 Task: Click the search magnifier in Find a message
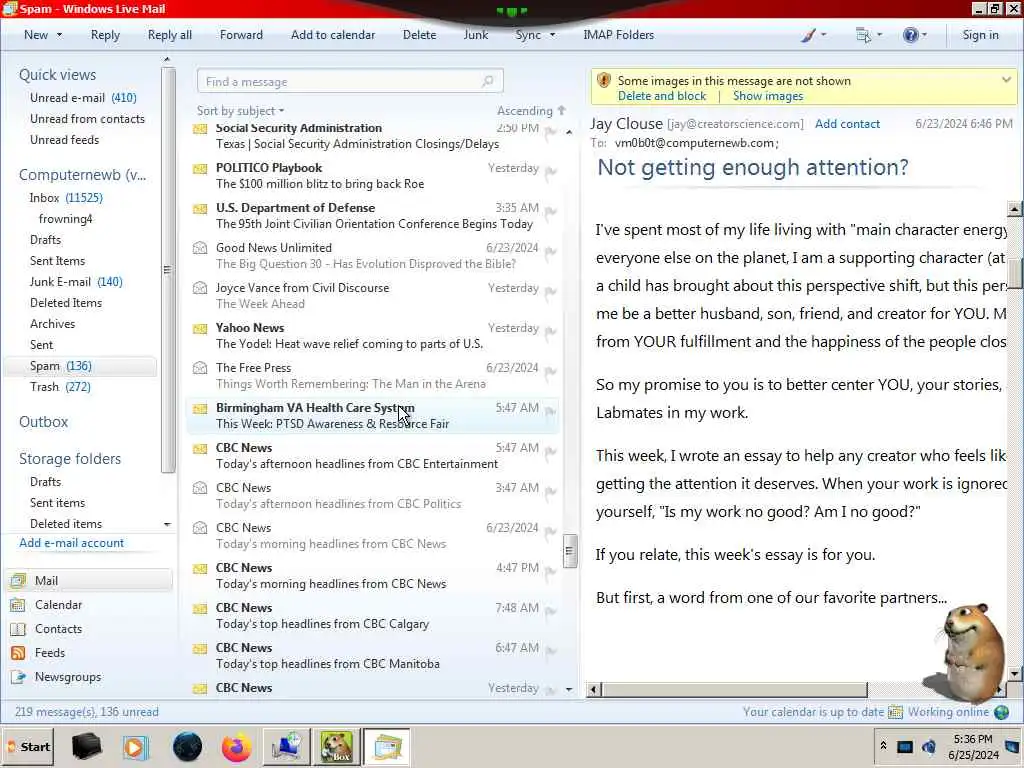488,81
